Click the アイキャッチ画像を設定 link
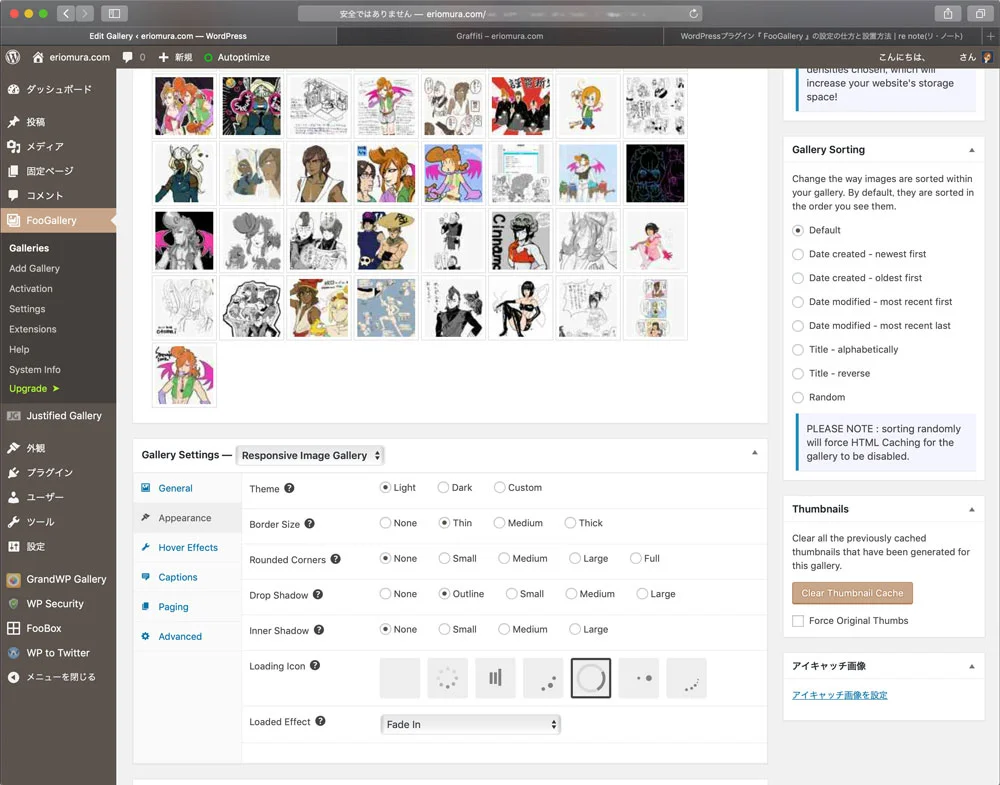The height and width of the screenshot is (785, 1000). click(x=839, y=695)
